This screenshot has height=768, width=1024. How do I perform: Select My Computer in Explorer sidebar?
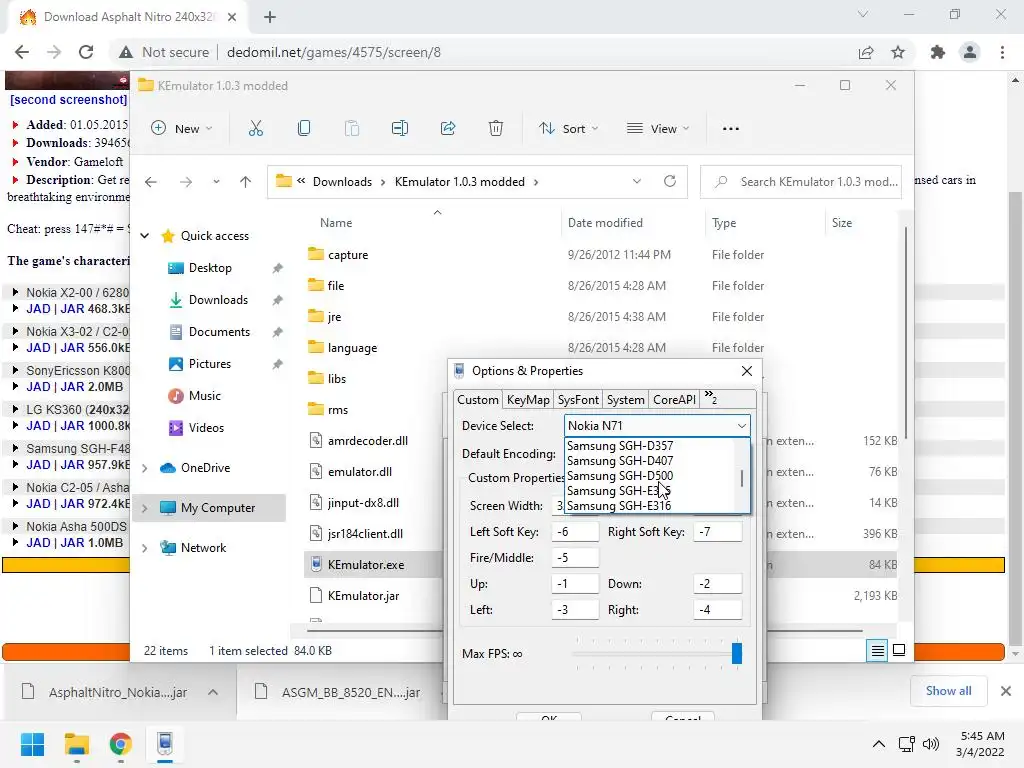point(210,507)
